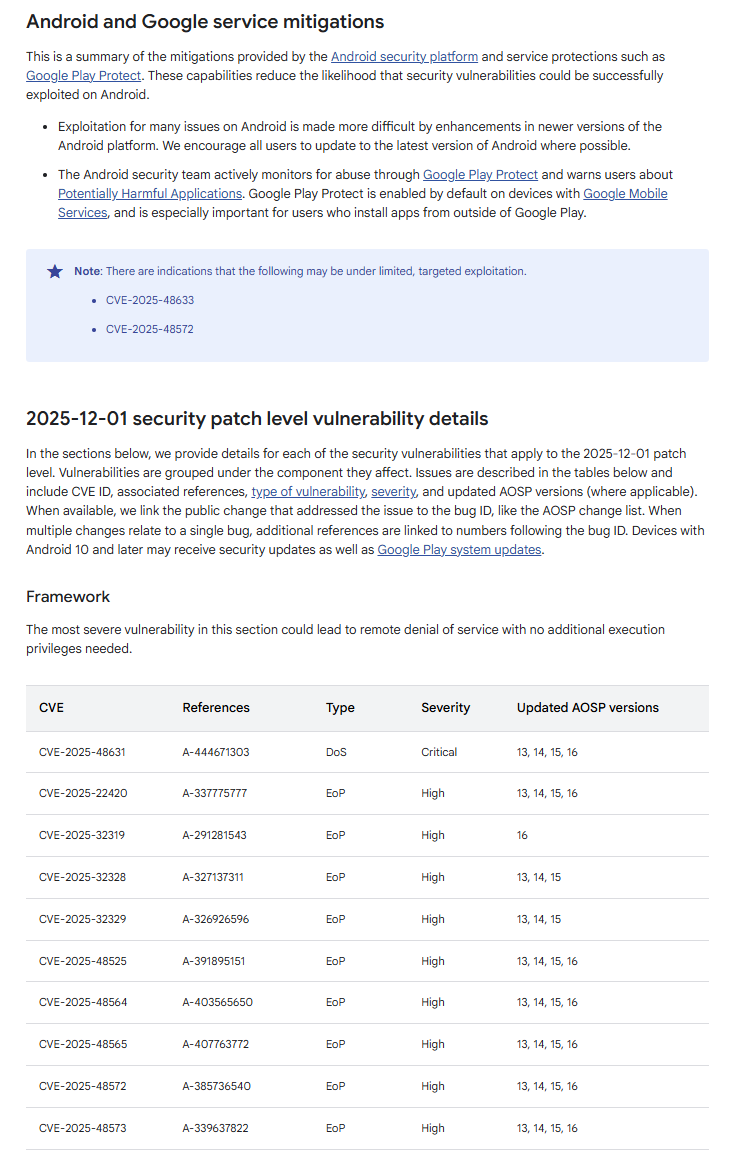Open Google Play system updates link
The width and height of the screenshot is (732, 1152).
(459, 549)
